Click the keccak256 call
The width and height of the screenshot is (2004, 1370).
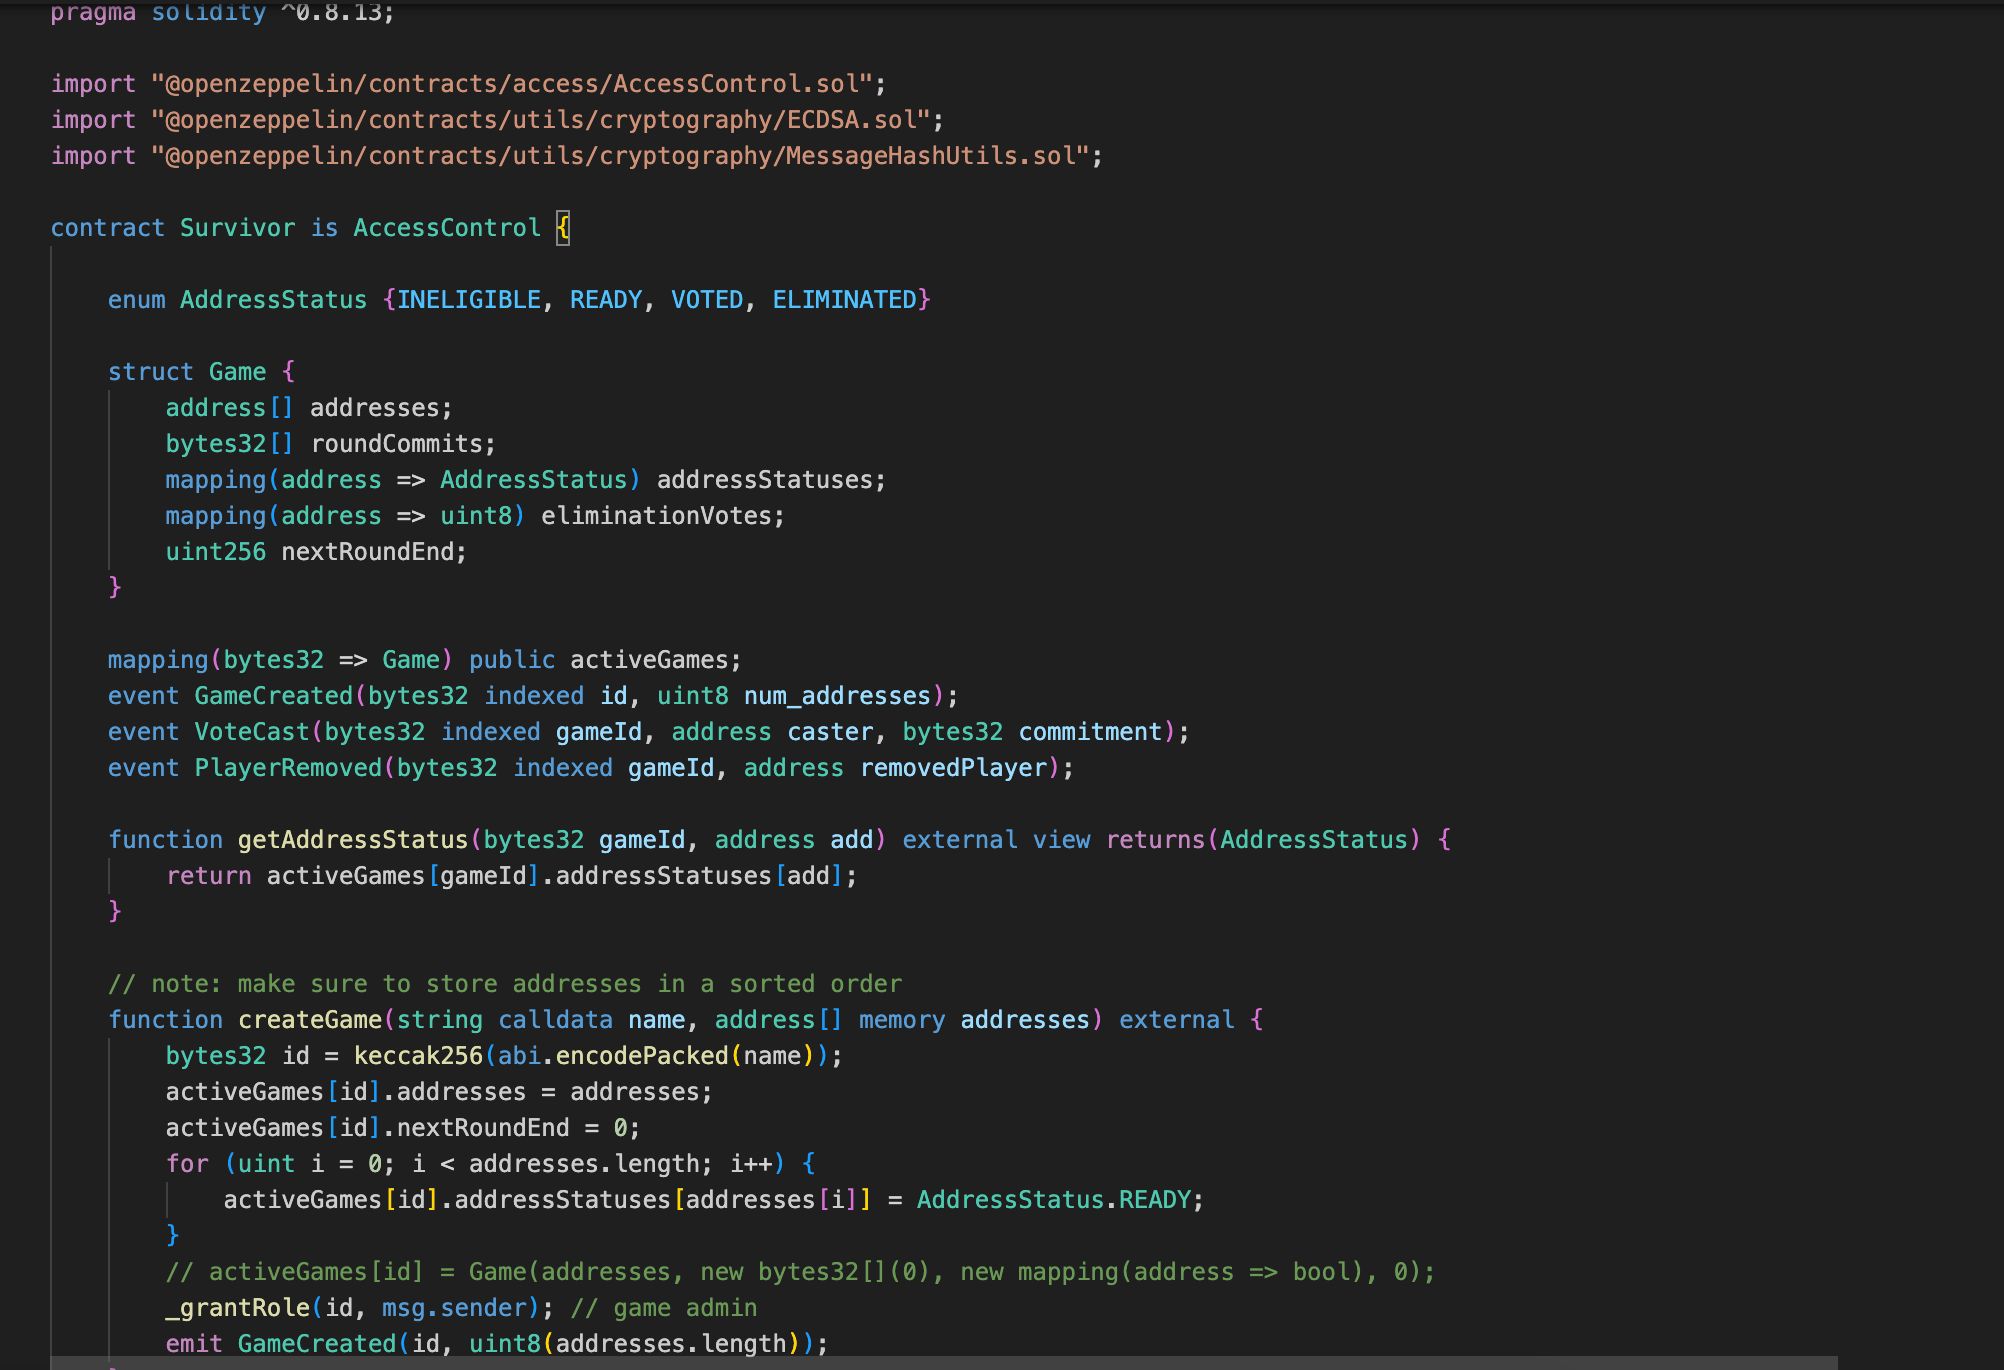tap(418, 1056)
